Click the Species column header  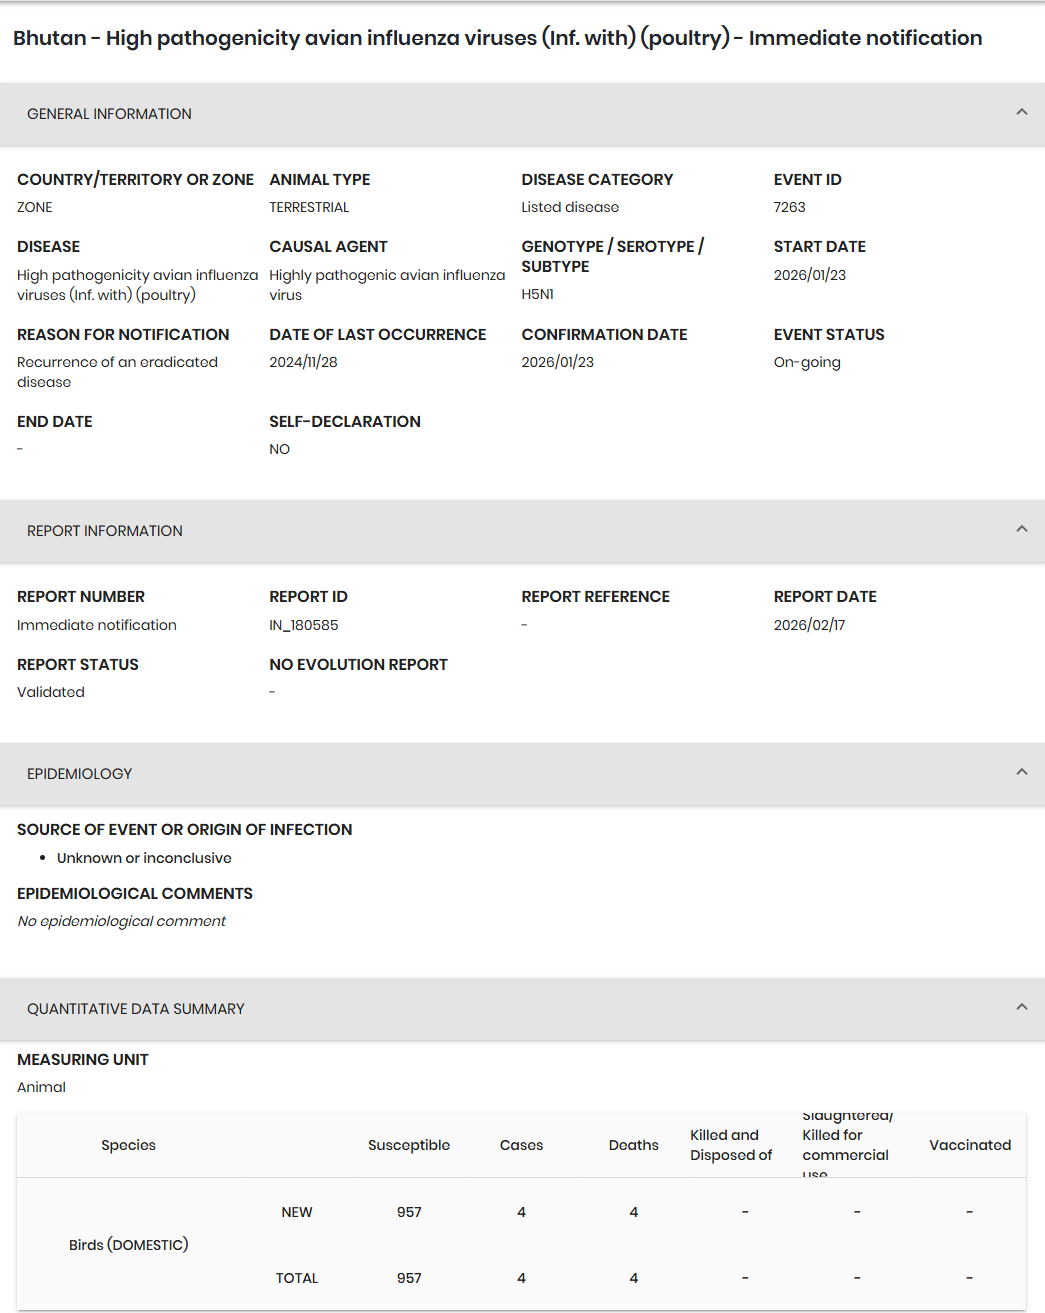[x=128, y=1145]
